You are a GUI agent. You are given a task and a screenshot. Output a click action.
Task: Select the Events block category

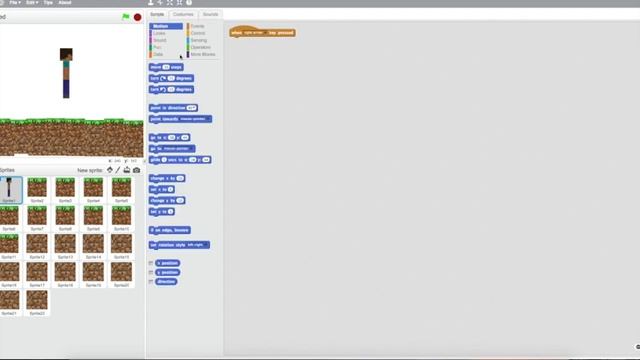pos(202,26)
